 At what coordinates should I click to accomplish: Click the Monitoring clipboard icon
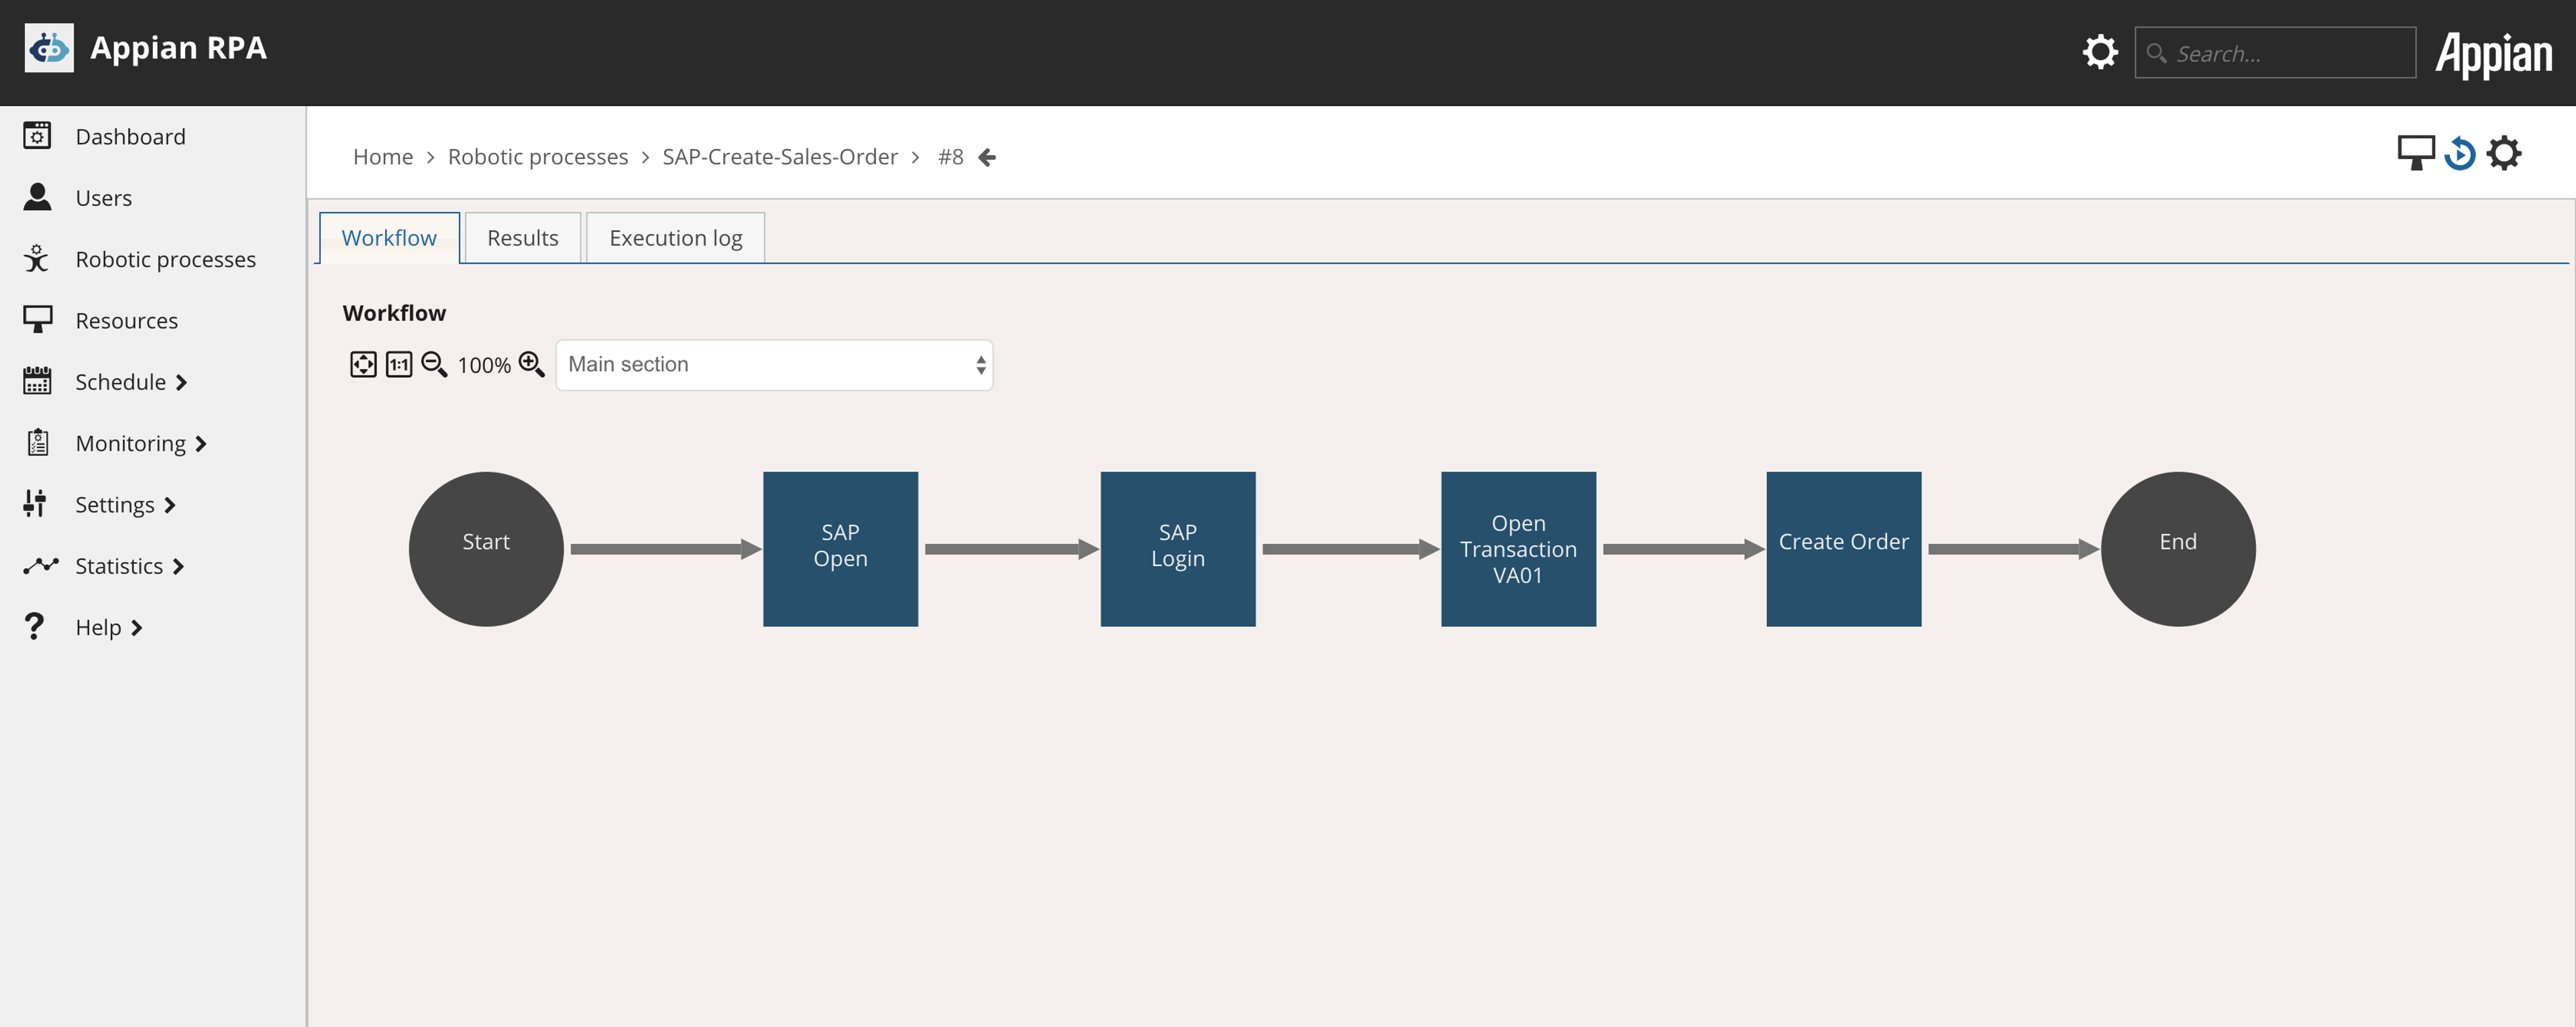click(x=37, y=442)
